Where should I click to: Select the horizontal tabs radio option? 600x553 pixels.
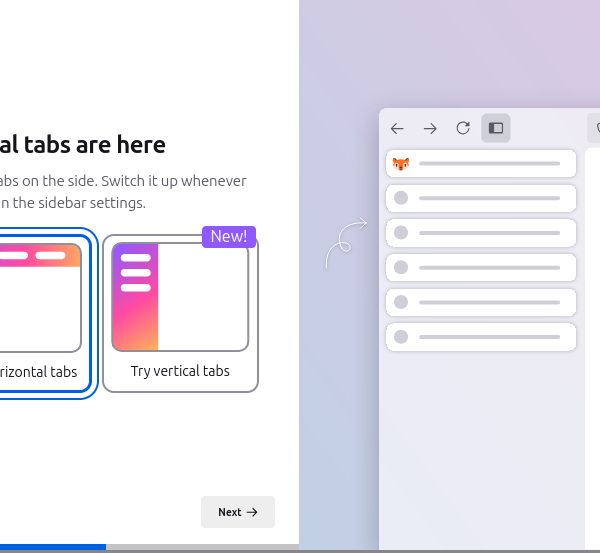coord(40,372)
